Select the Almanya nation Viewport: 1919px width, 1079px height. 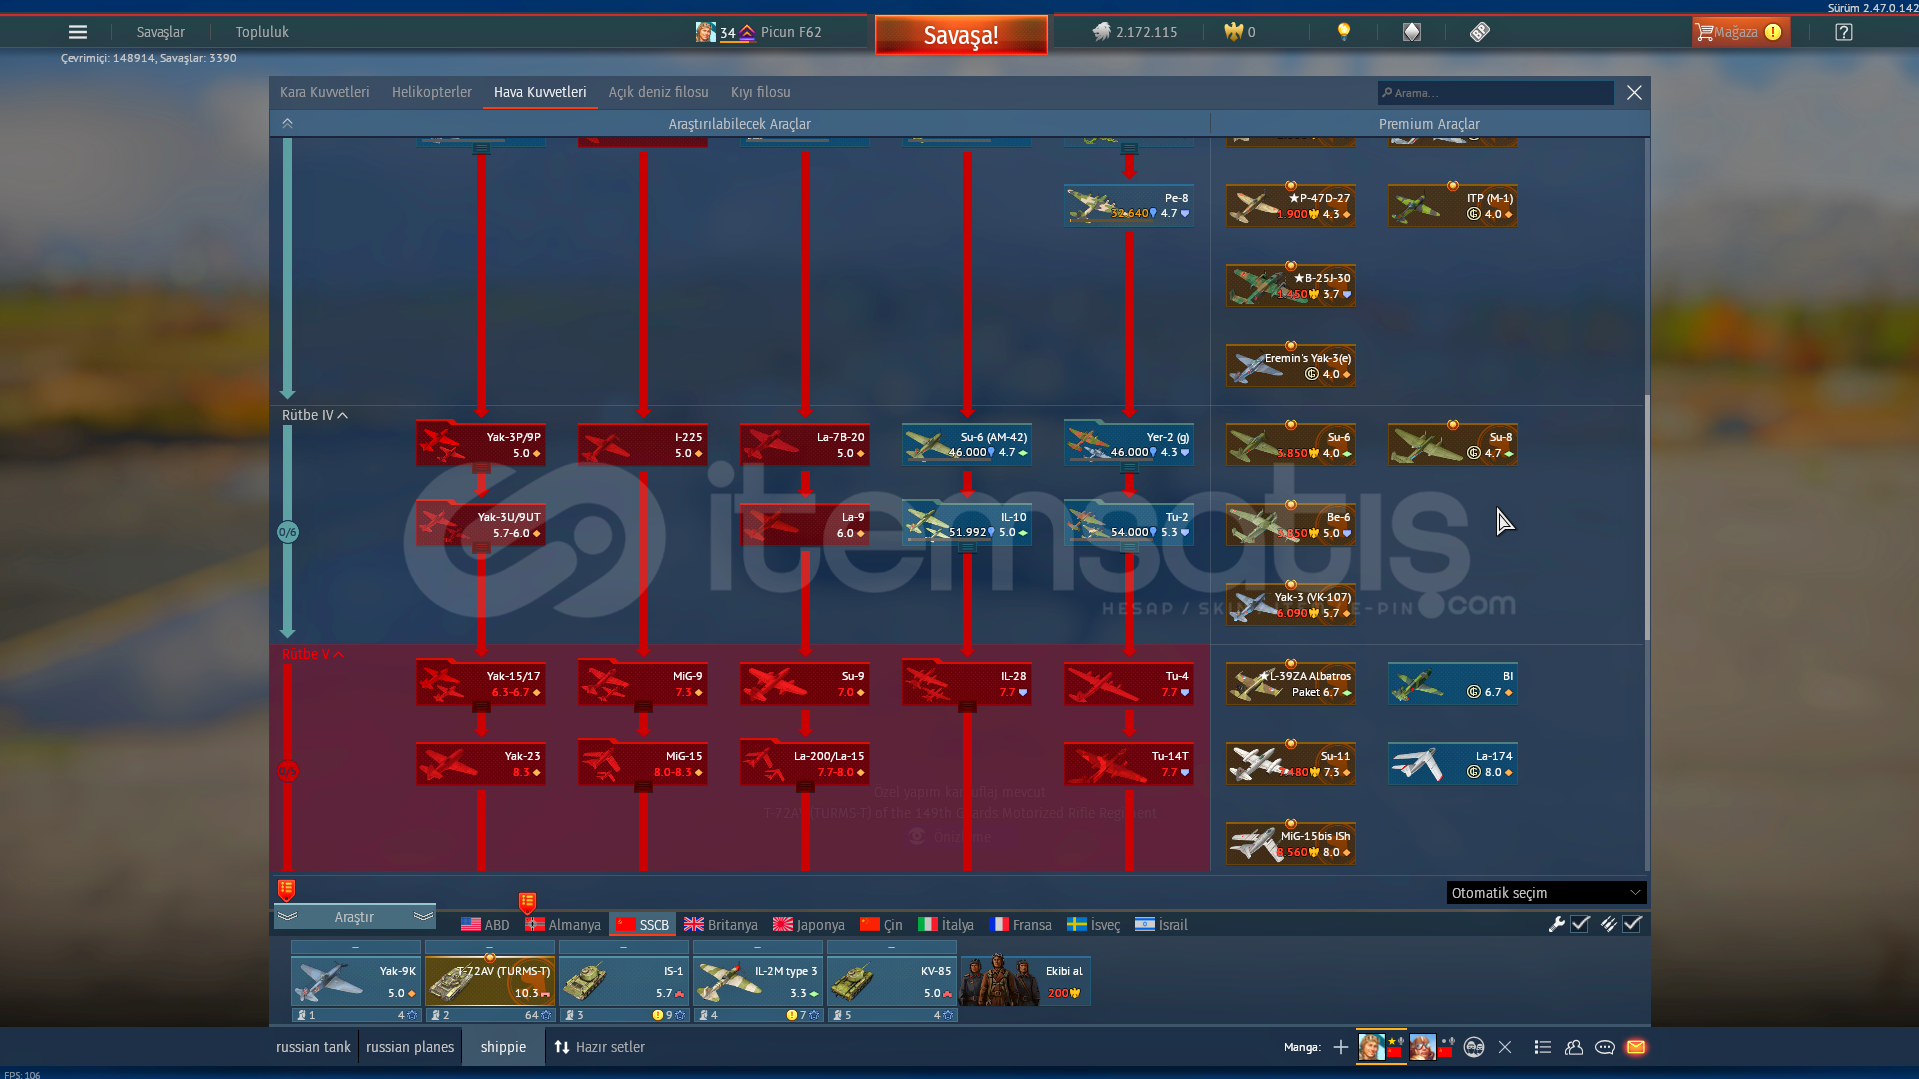click(563, 924)
